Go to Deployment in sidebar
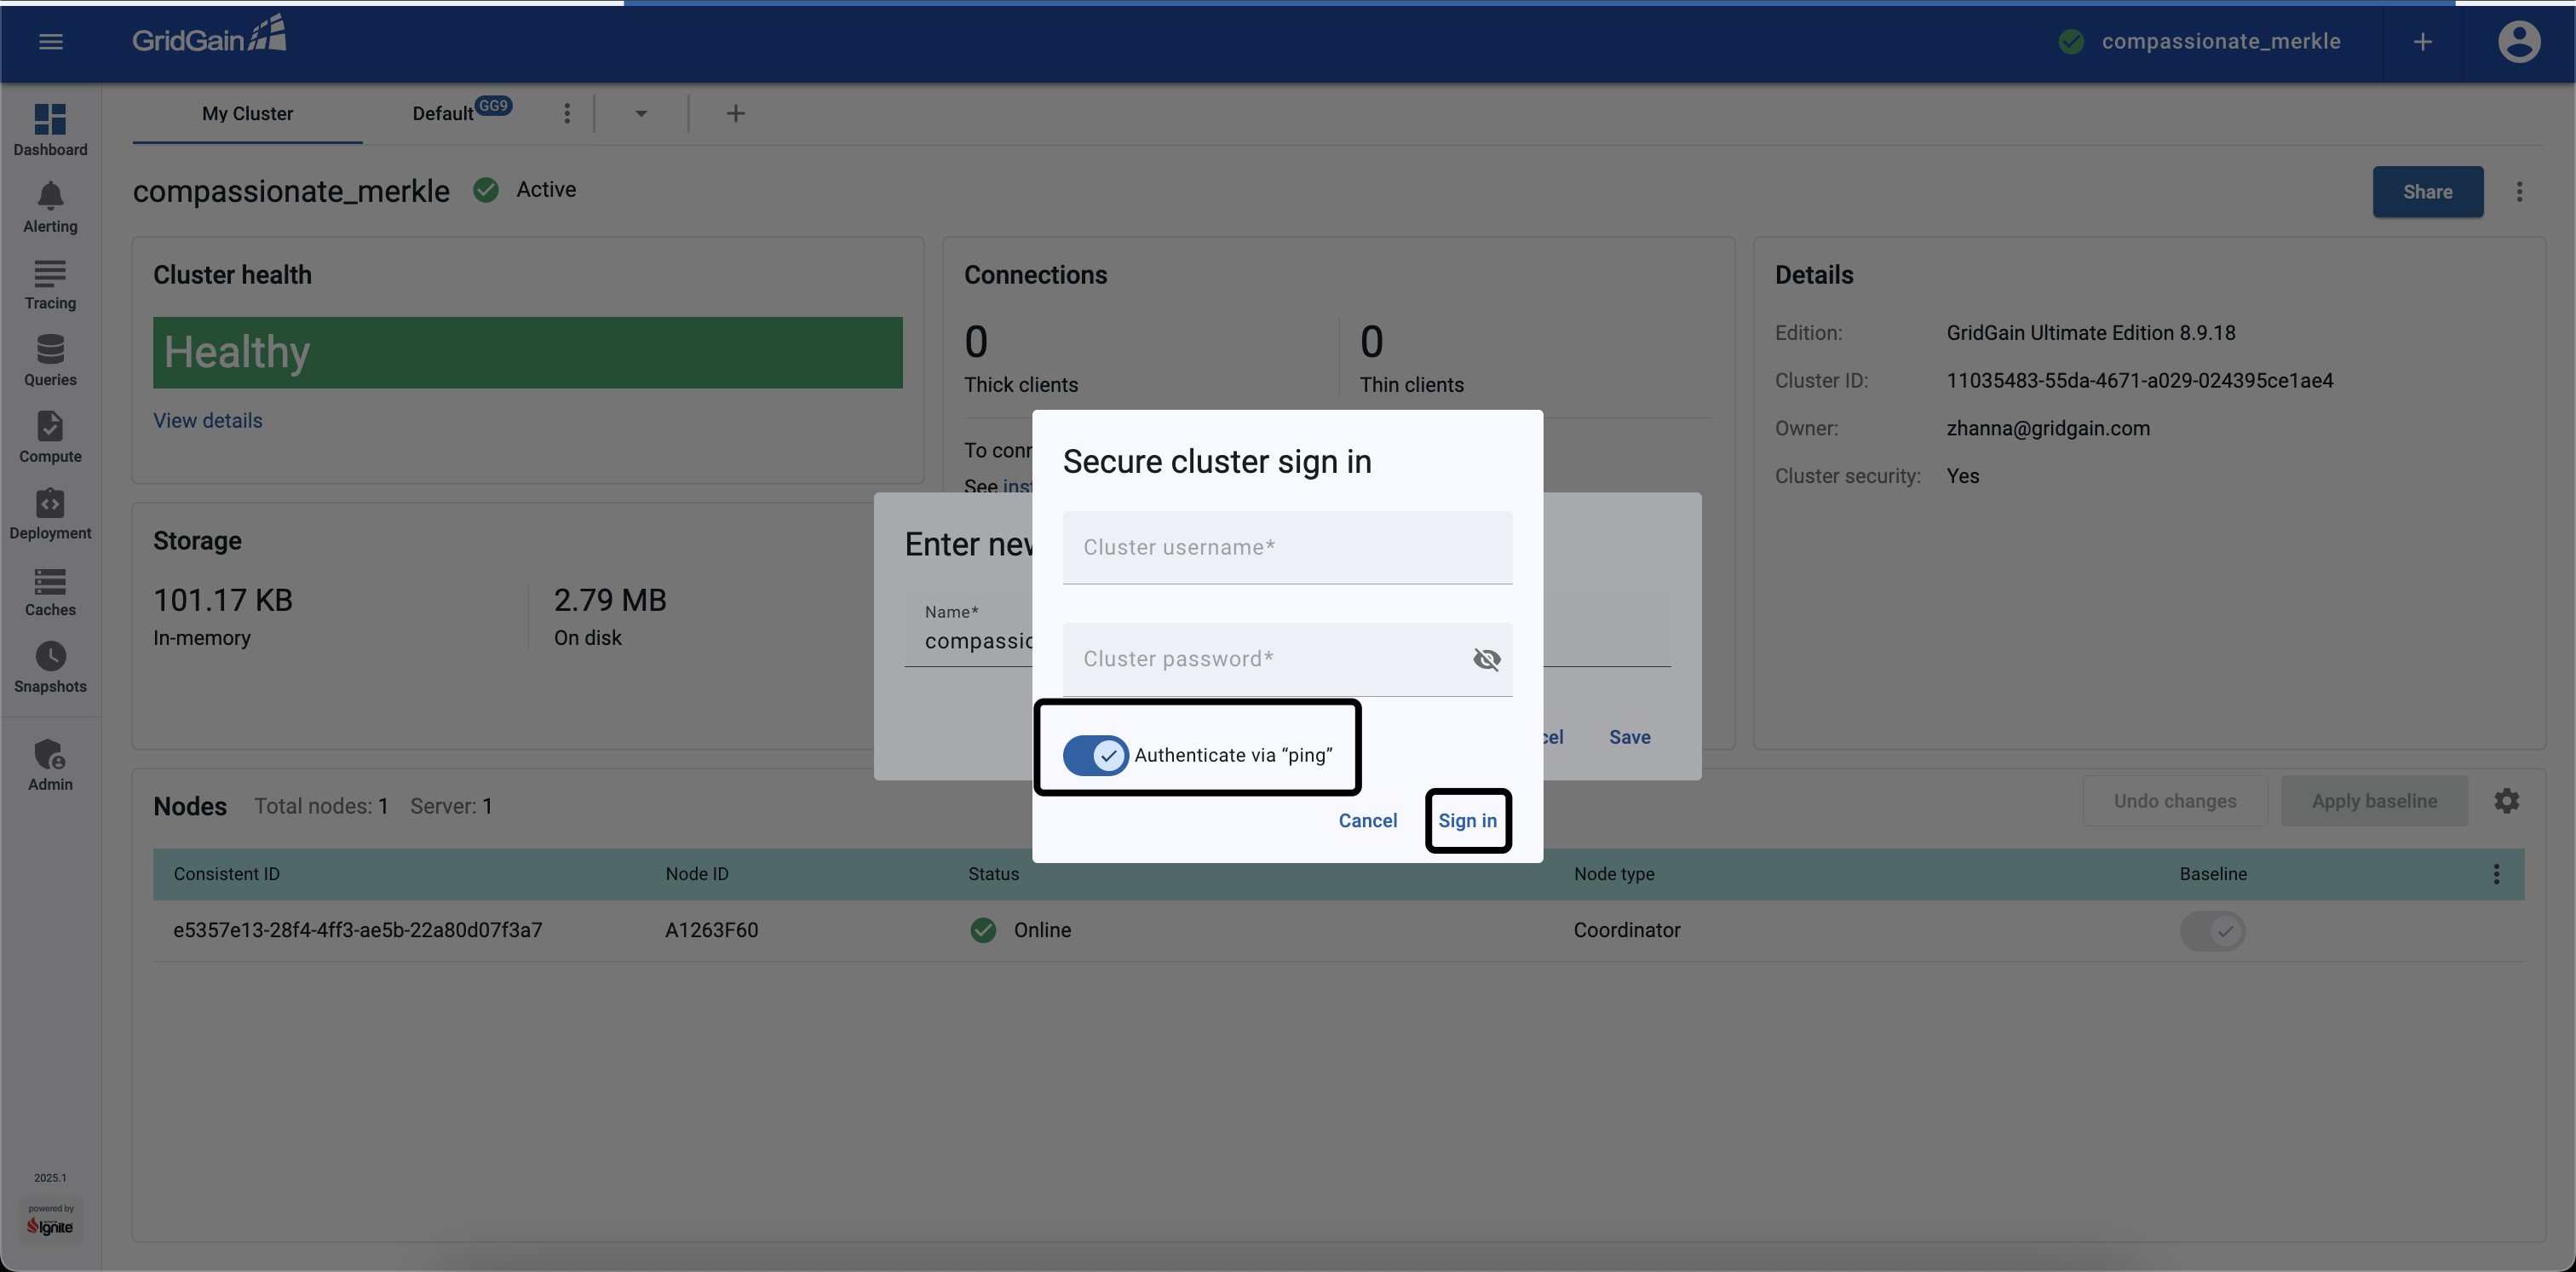This screenshot has width=2576, height=1272. 50,514
